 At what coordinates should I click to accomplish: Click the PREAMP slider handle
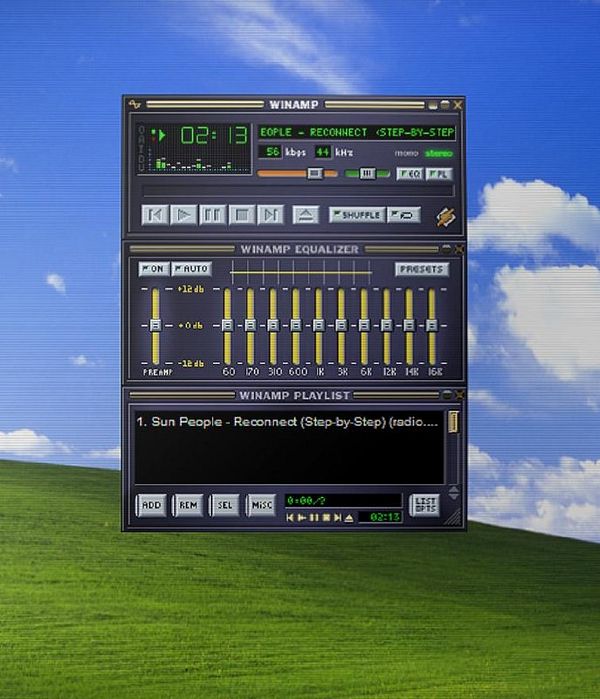tap(155, 325)
